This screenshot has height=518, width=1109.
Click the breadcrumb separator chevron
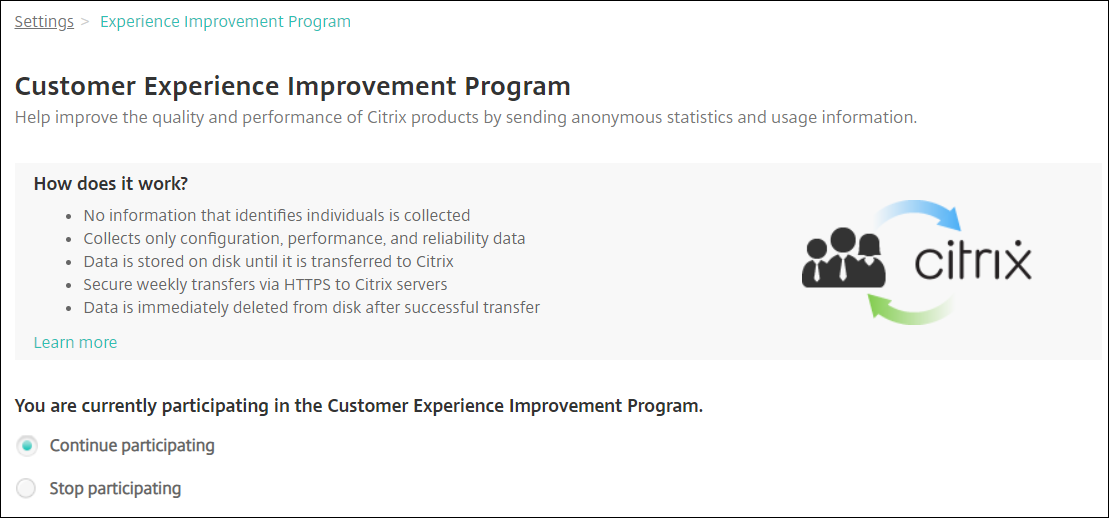click(x=87, y=22)
